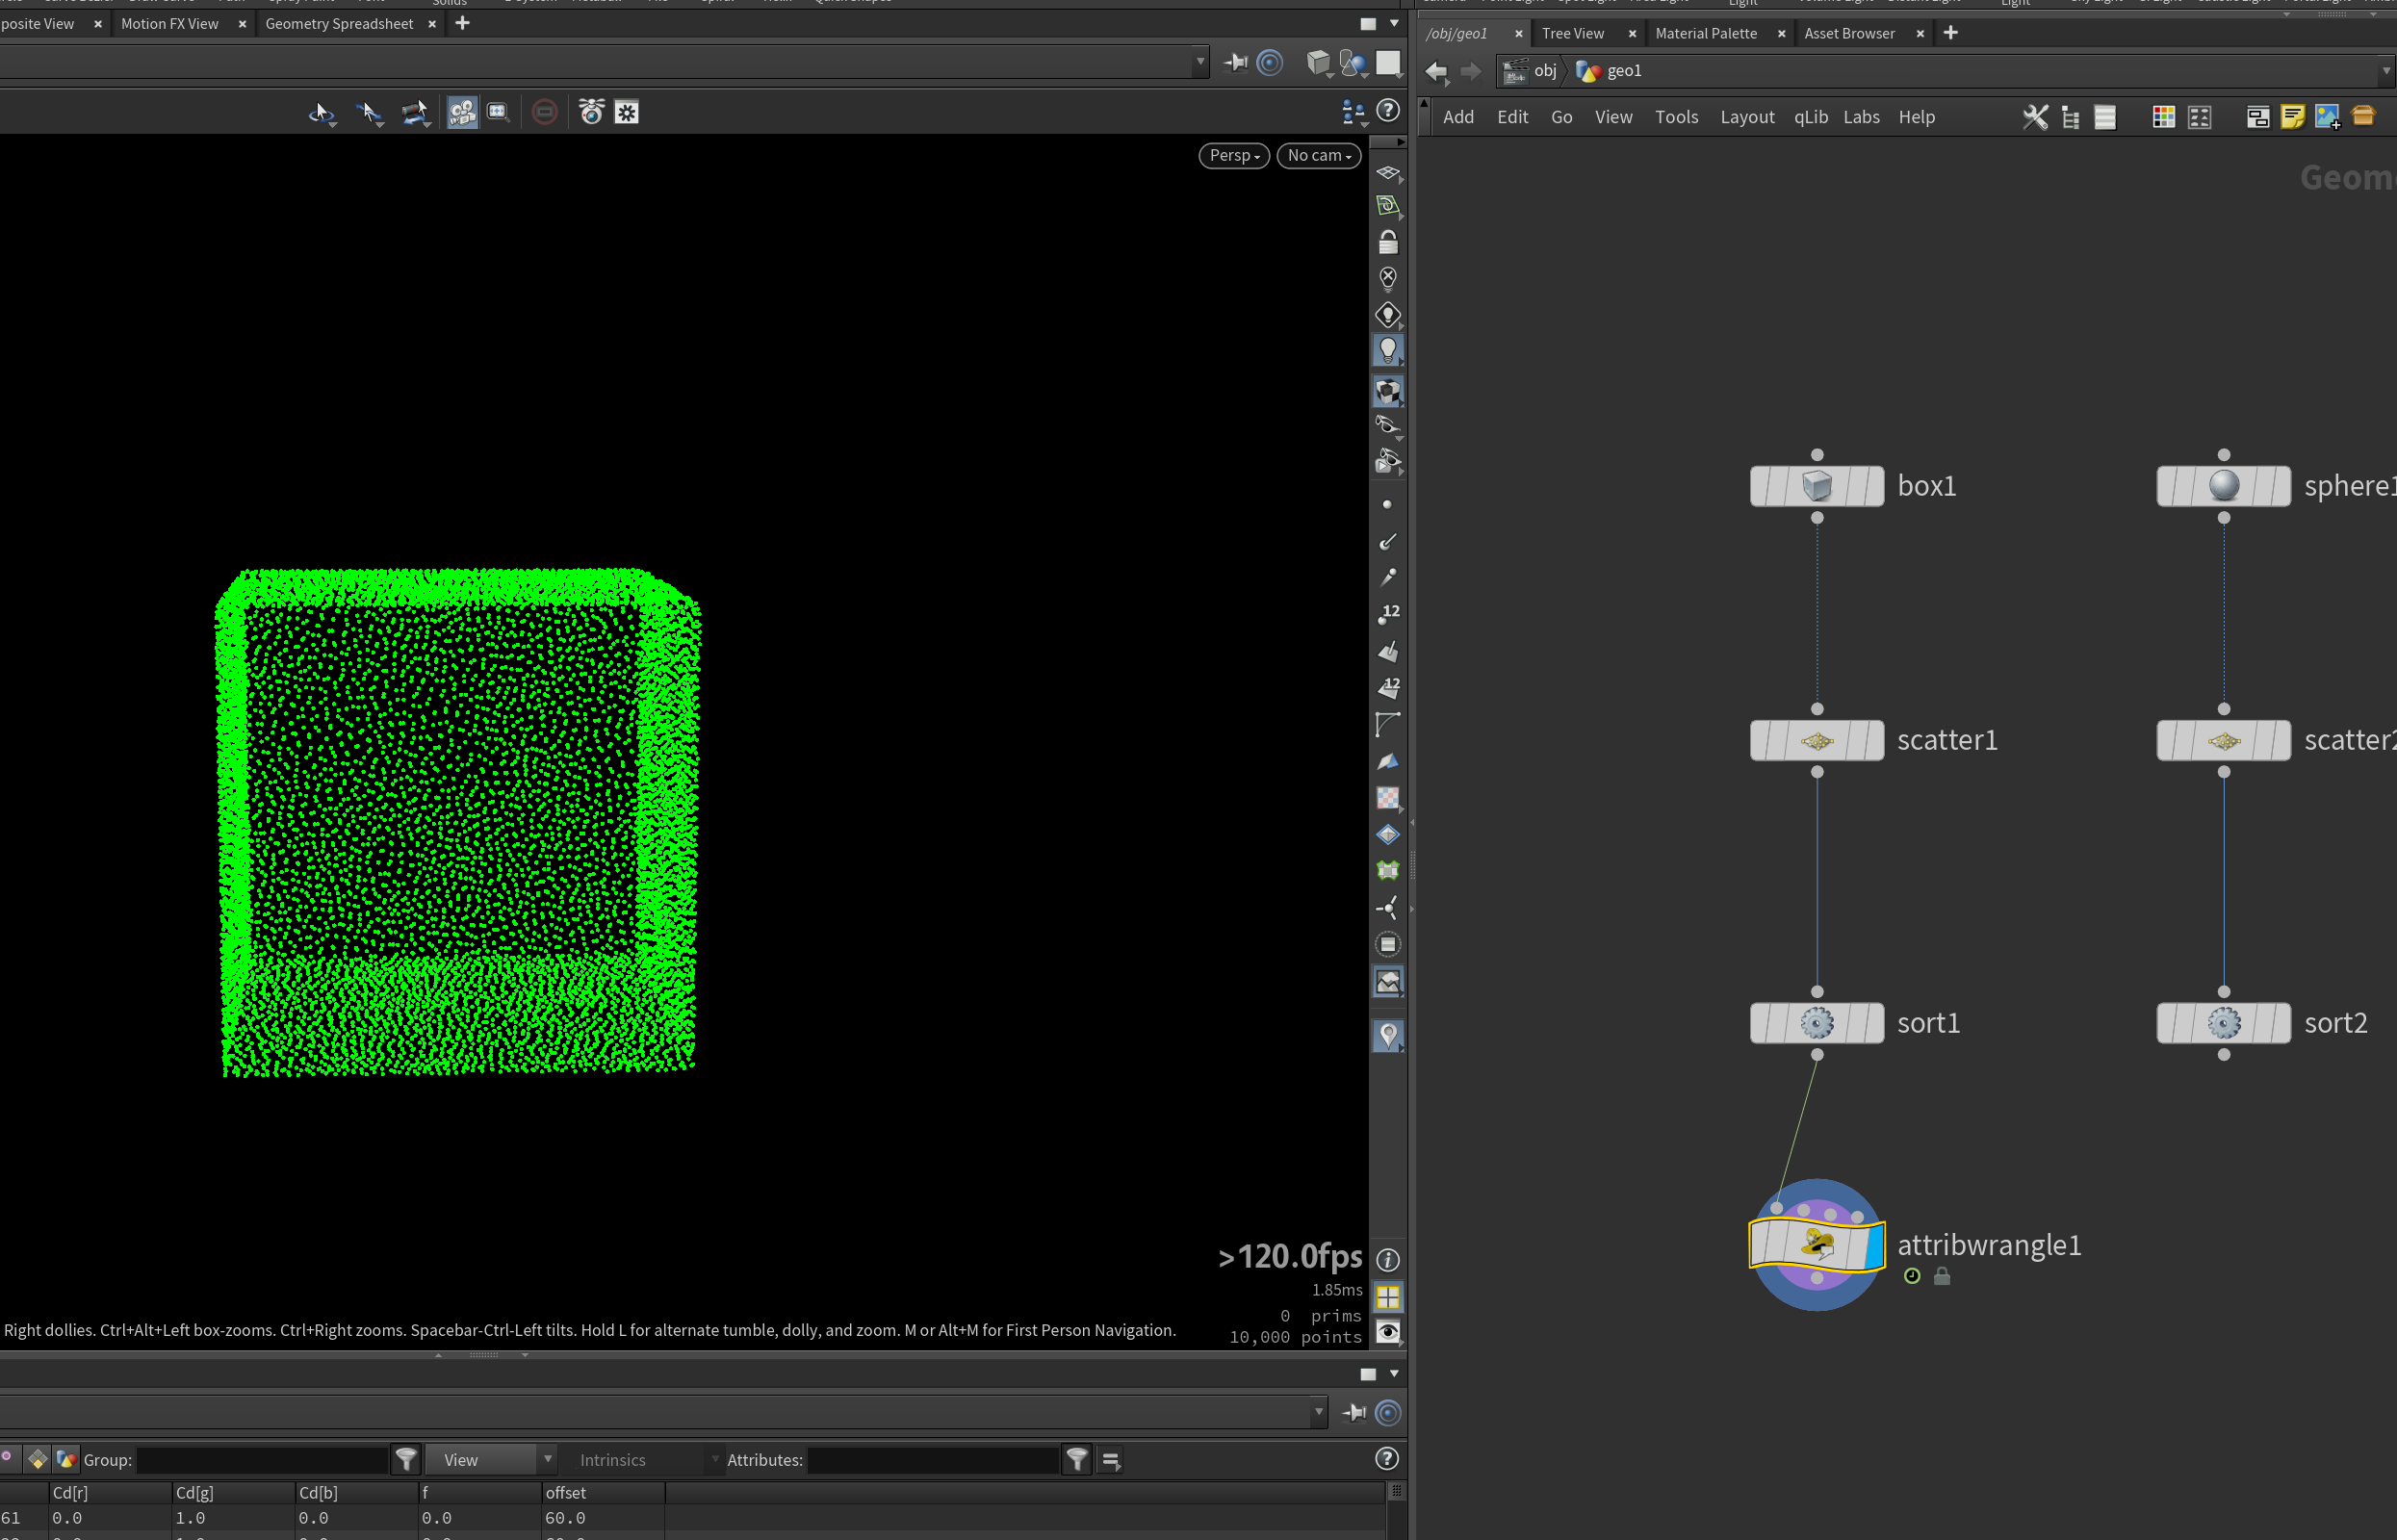
Task: Switch to the Tree View tab
Action: point(1572,33)
